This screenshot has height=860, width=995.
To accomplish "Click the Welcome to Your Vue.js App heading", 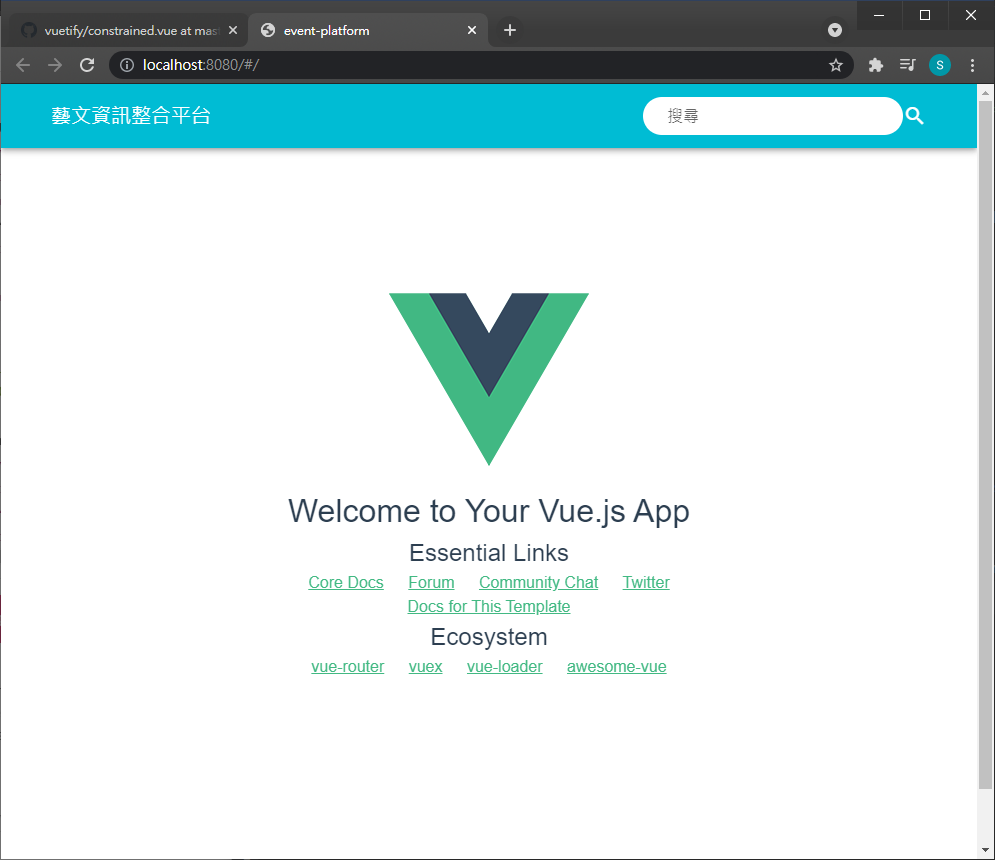I will 489,511.
